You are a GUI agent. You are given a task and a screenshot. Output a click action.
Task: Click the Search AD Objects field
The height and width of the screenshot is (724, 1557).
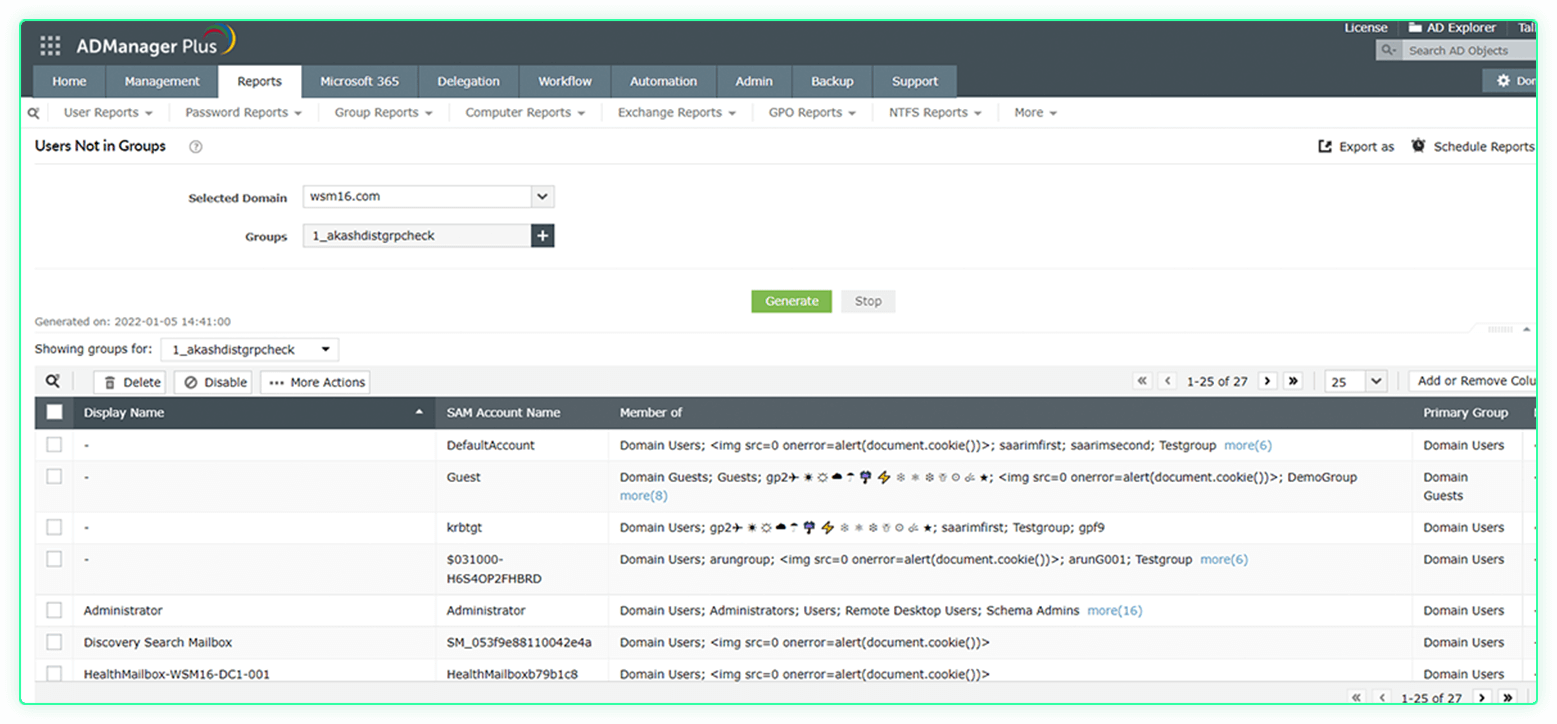click(1468, 50)
